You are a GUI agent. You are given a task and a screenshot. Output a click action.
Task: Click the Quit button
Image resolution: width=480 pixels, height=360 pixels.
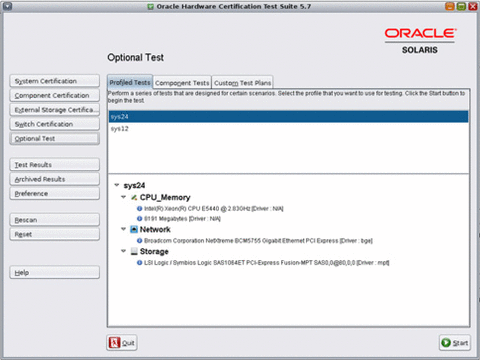click(122, 343)
